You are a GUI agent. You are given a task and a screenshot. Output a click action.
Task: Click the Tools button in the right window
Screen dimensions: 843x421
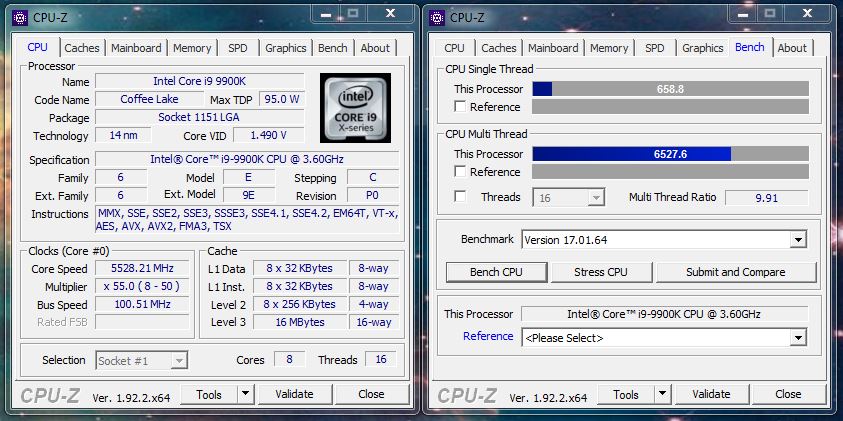click(x=626, y=395)
